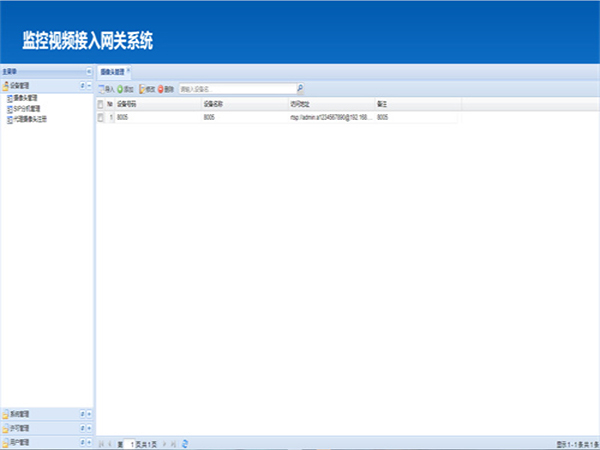Image resolution: width=600 pixels, height=450 pixels.
Task: Check the select-all header checkbox
Action: [x=100, y=103]
